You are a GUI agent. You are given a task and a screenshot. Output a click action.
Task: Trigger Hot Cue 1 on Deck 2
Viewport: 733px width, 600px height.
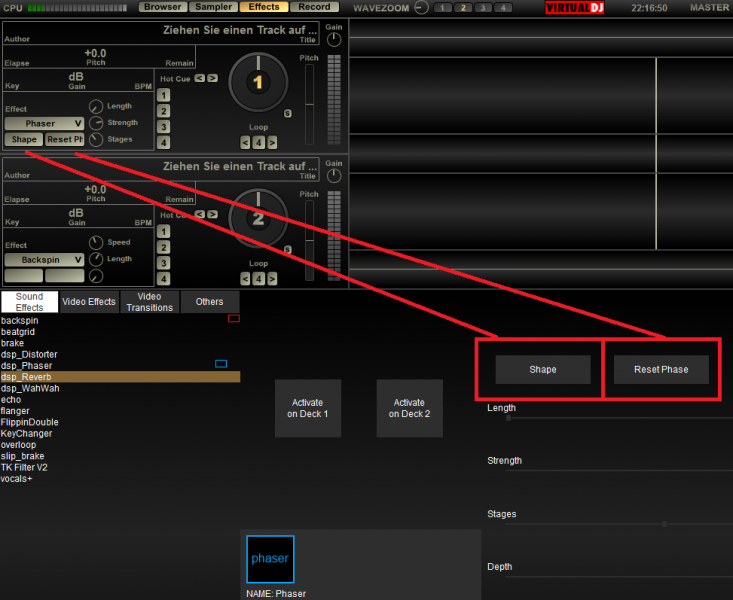(x=163, y=231)
